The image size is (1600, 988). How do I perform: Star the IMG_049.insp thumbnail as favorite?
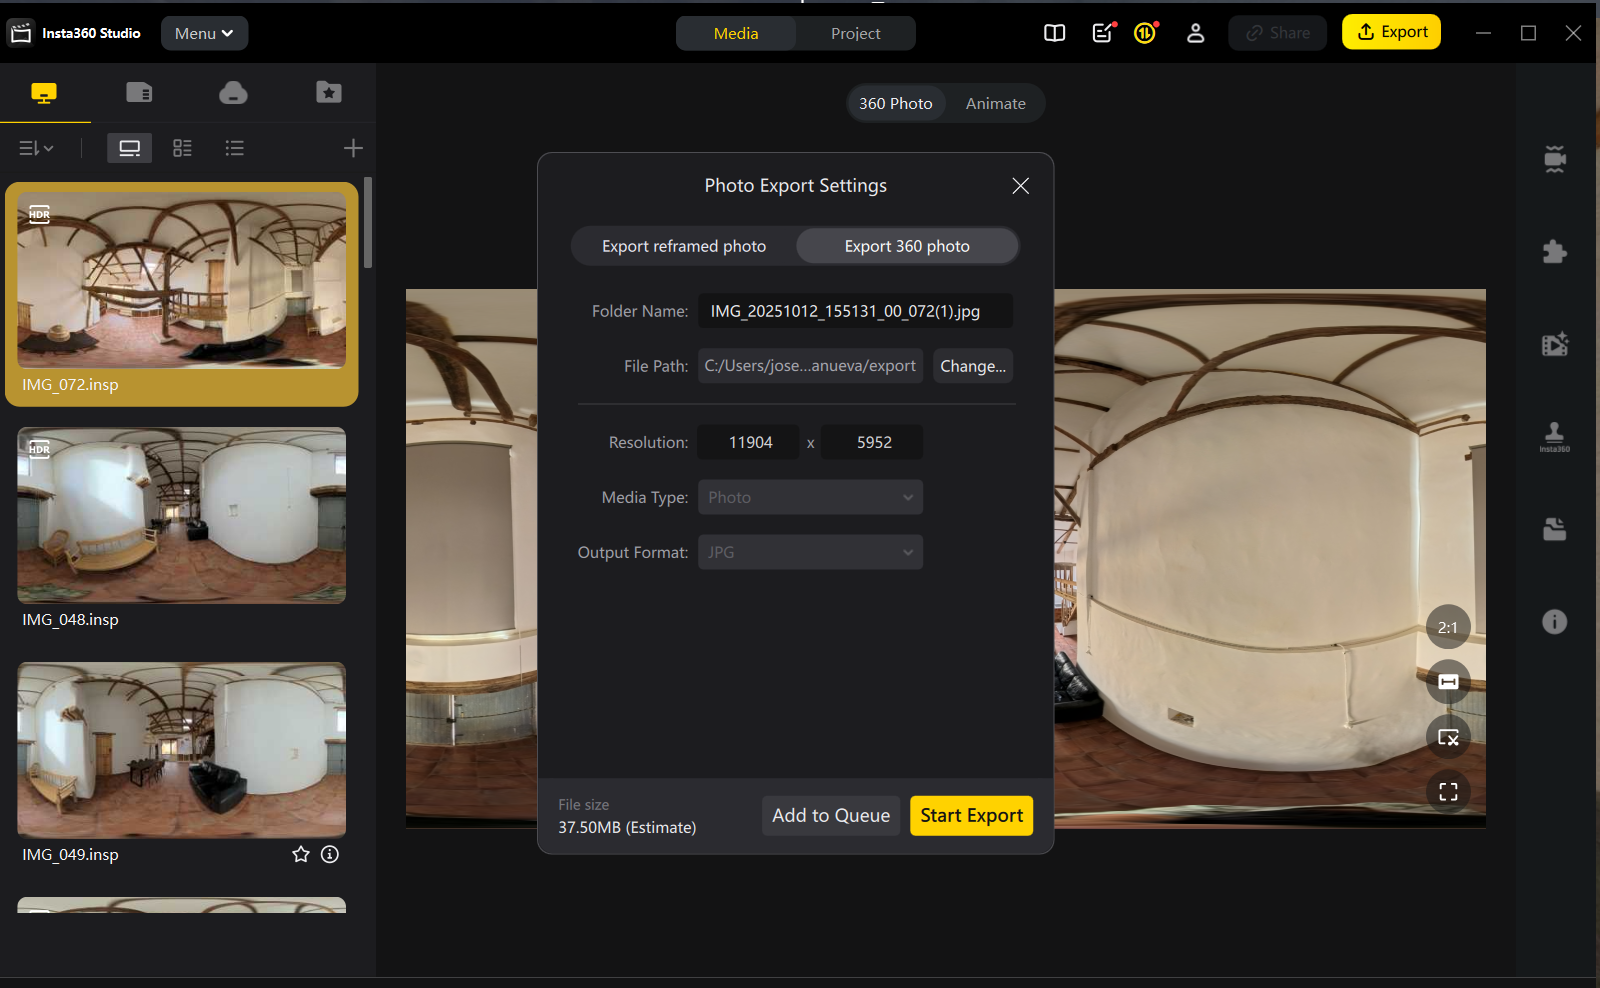point(301,854)
